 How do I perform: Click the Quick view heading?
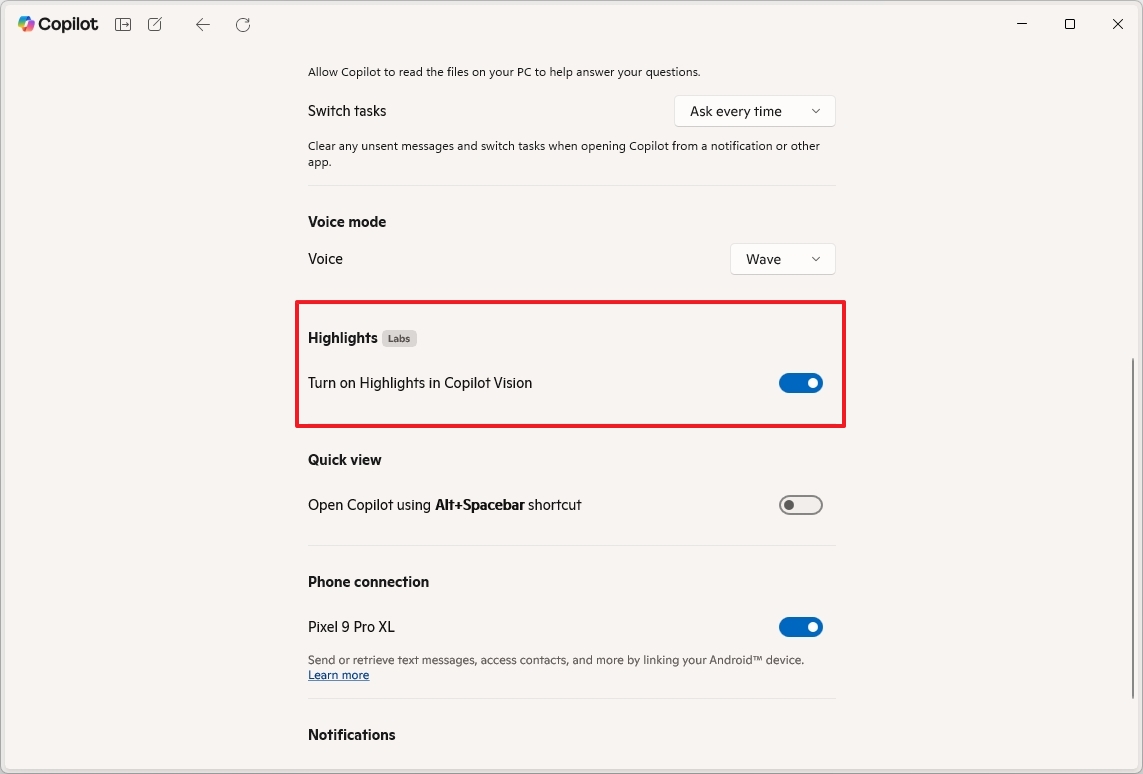coord(344,459)
